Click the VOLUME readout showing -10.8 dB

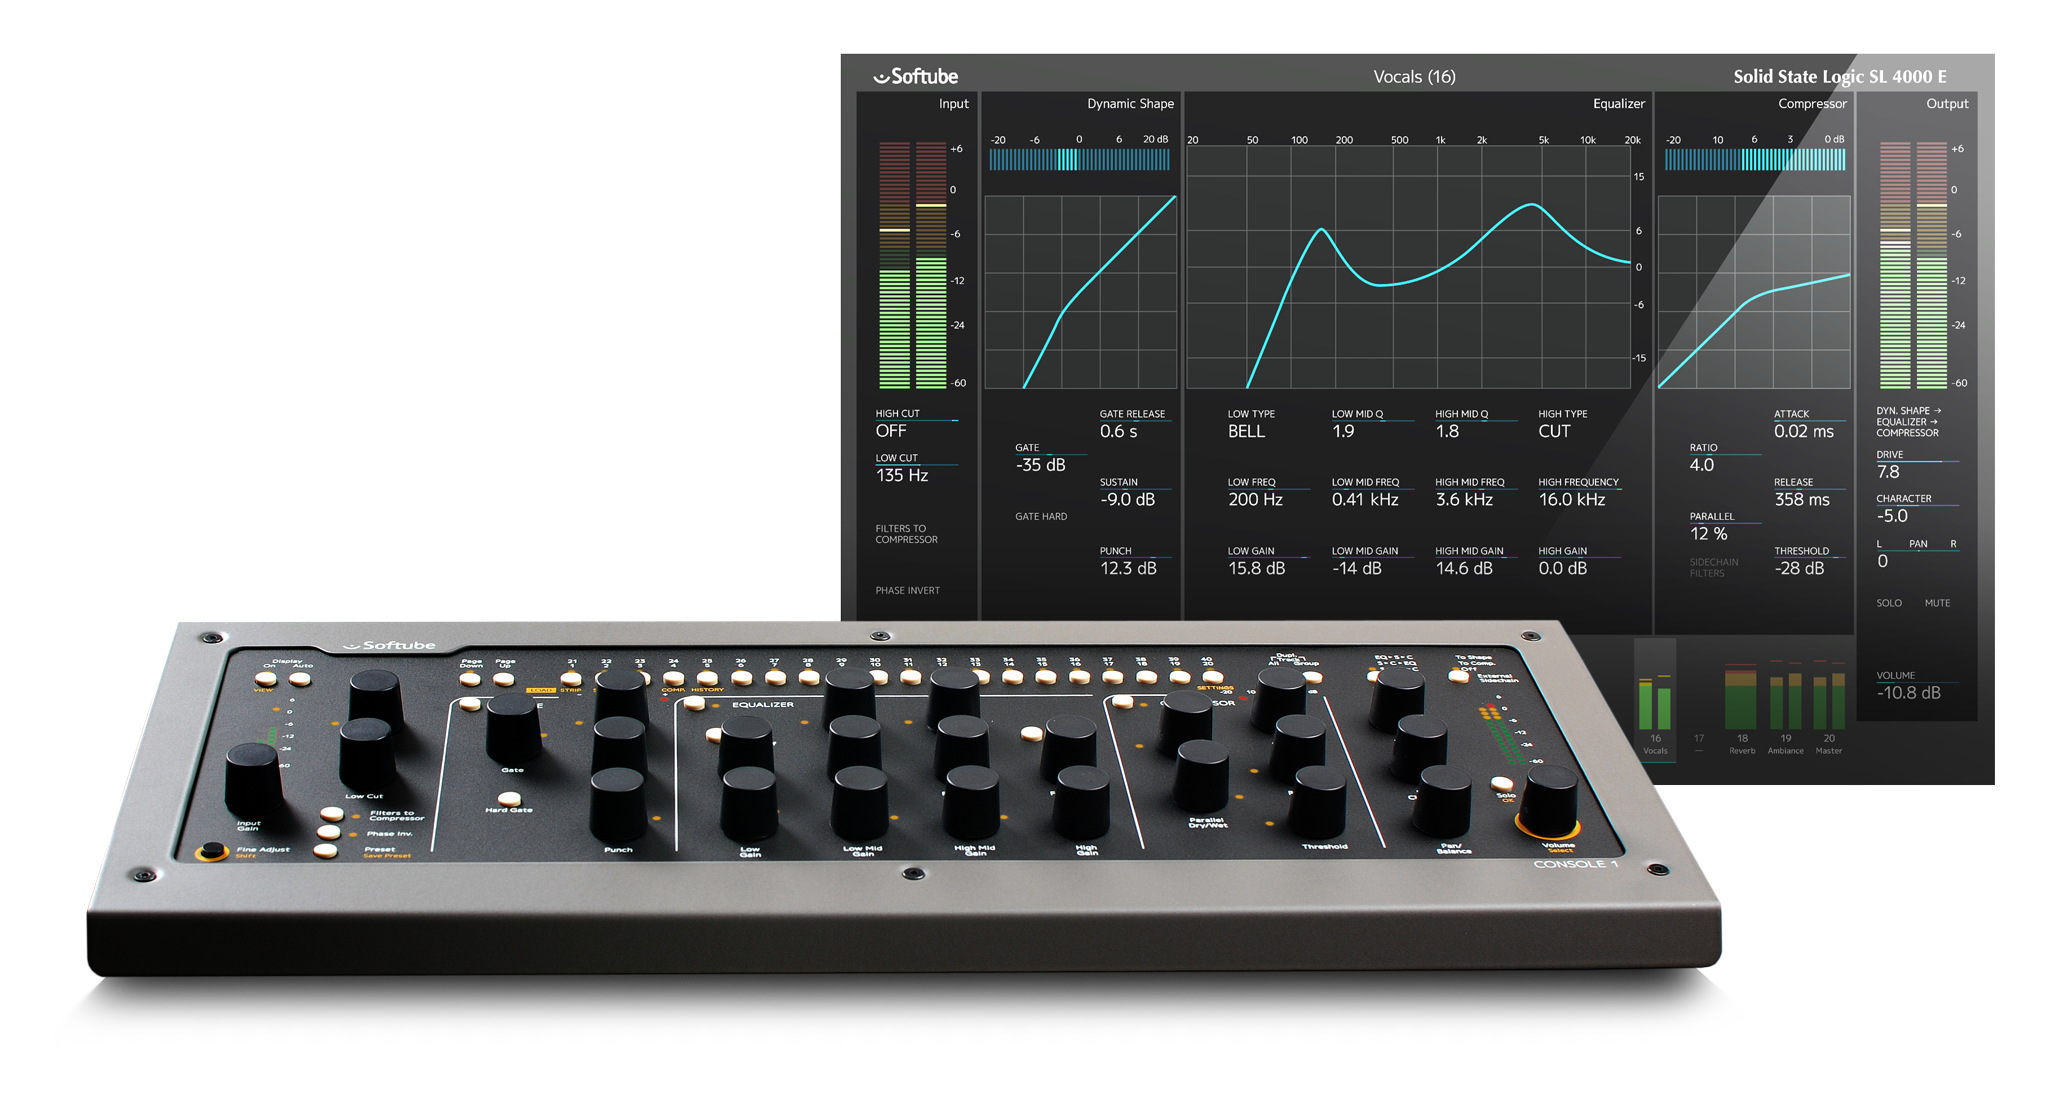(x=1909, y=692)
